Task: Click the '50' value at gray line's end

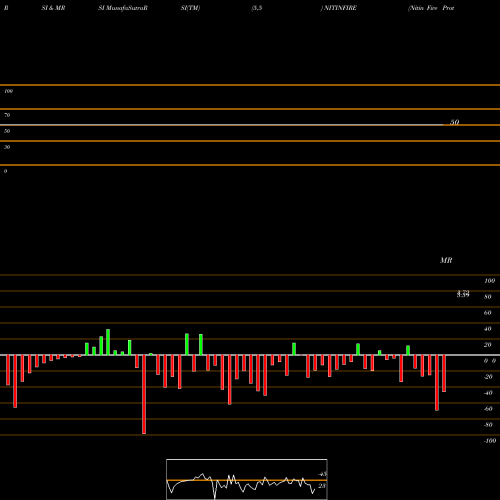Action: coord(455,122)
